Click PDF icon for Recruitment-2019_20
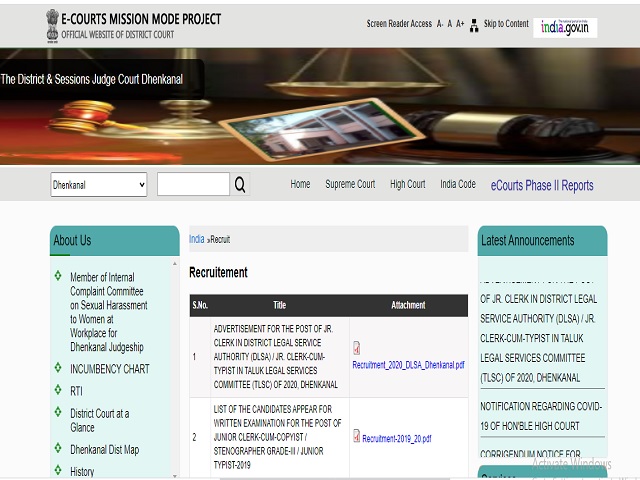 click(357, 436)
